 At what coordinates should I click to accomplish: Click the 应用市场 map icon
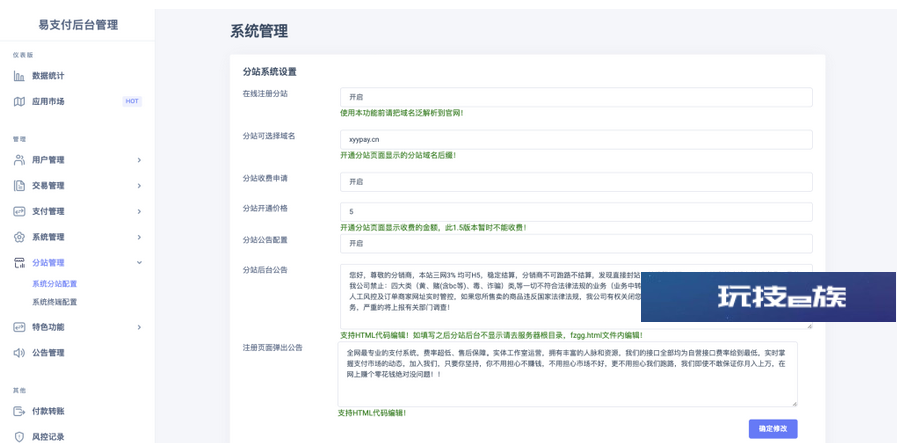[x=19, y=102]
